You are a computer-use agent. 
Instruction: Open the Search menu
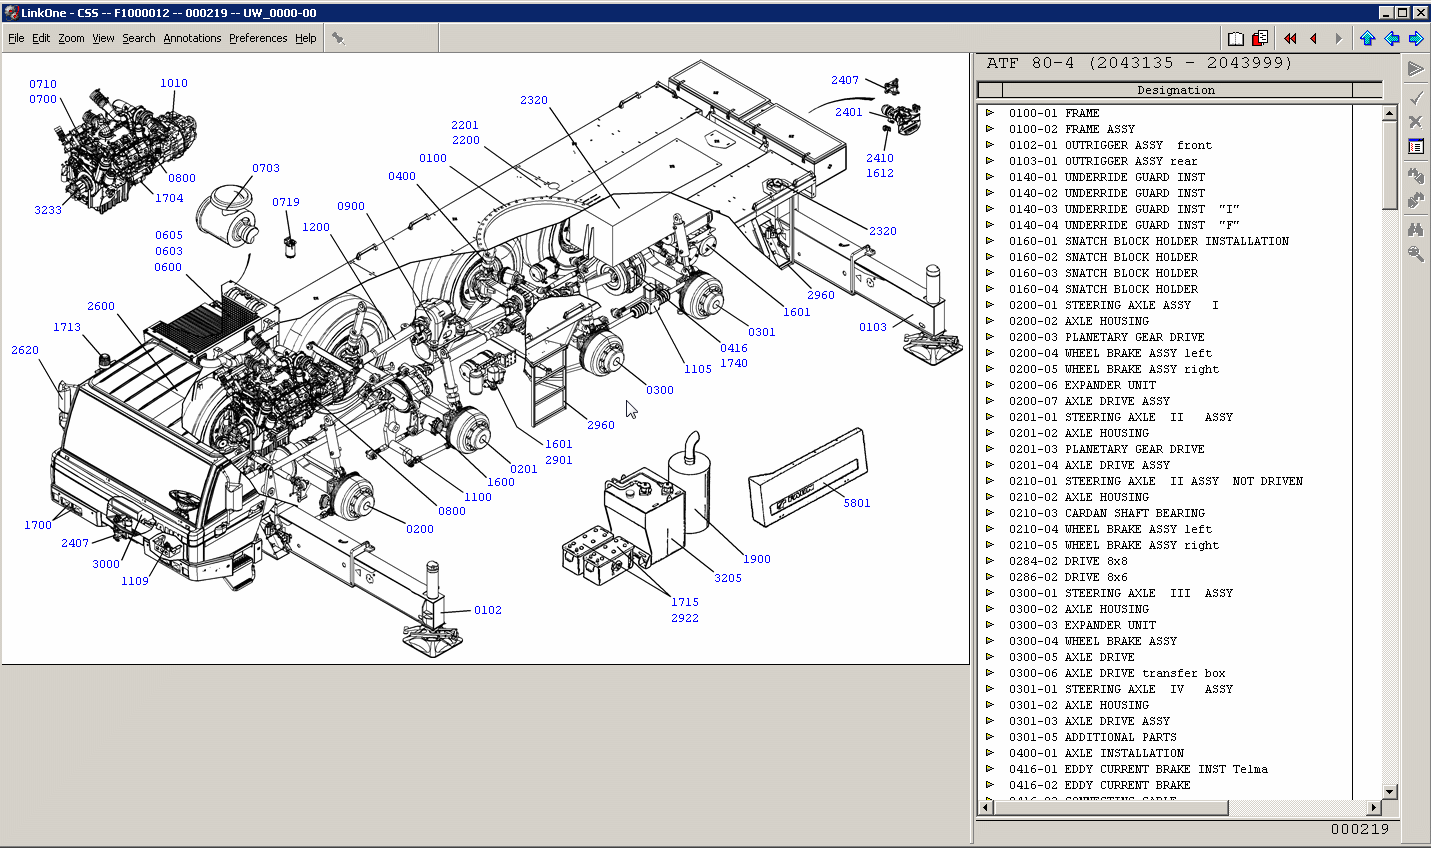pos(139,38)
